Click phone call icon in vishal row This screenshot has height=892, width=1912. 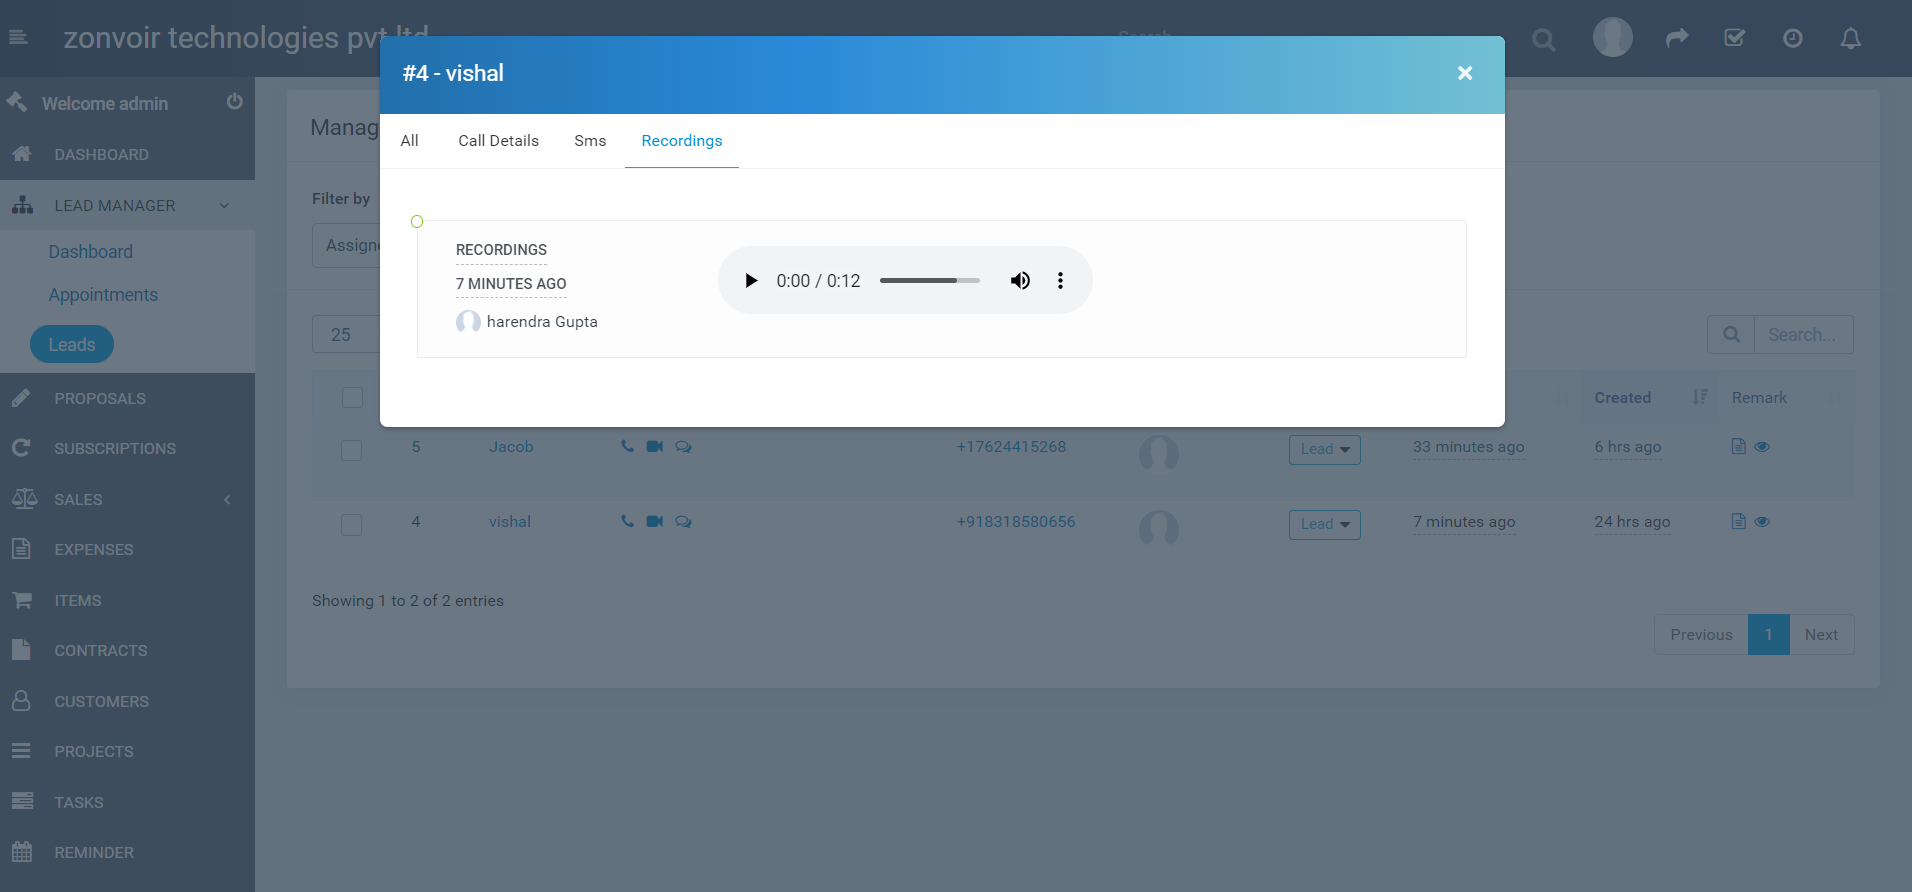click(x=627, y=521)
